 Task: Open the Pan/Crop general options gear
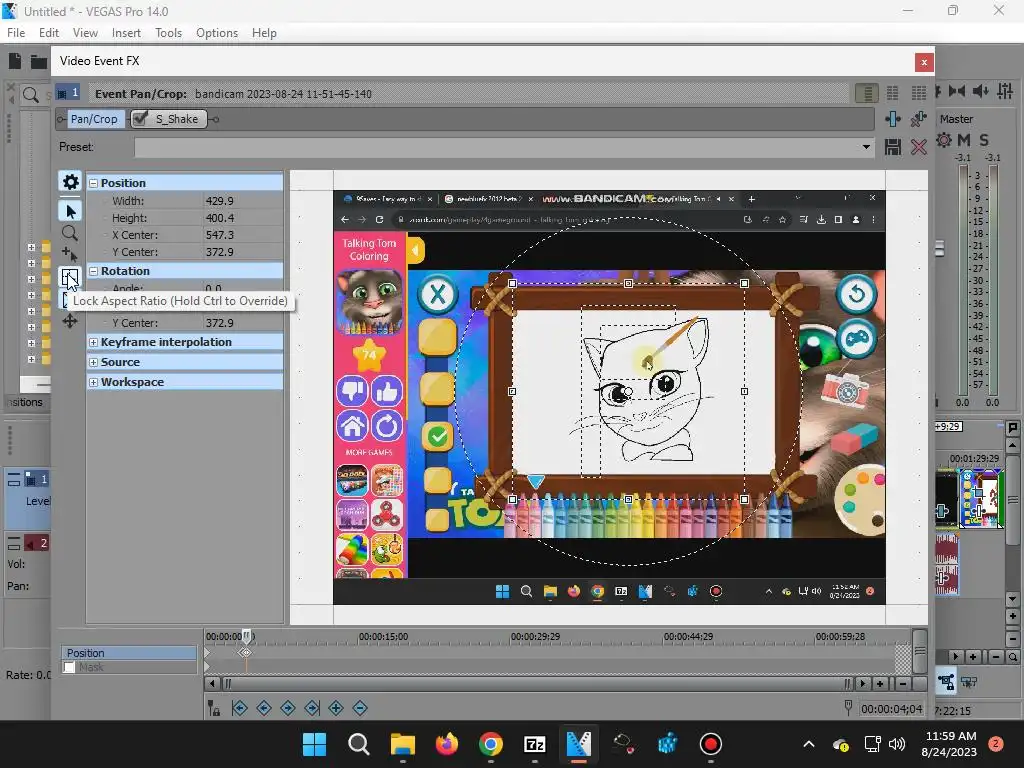coord(70,182)
